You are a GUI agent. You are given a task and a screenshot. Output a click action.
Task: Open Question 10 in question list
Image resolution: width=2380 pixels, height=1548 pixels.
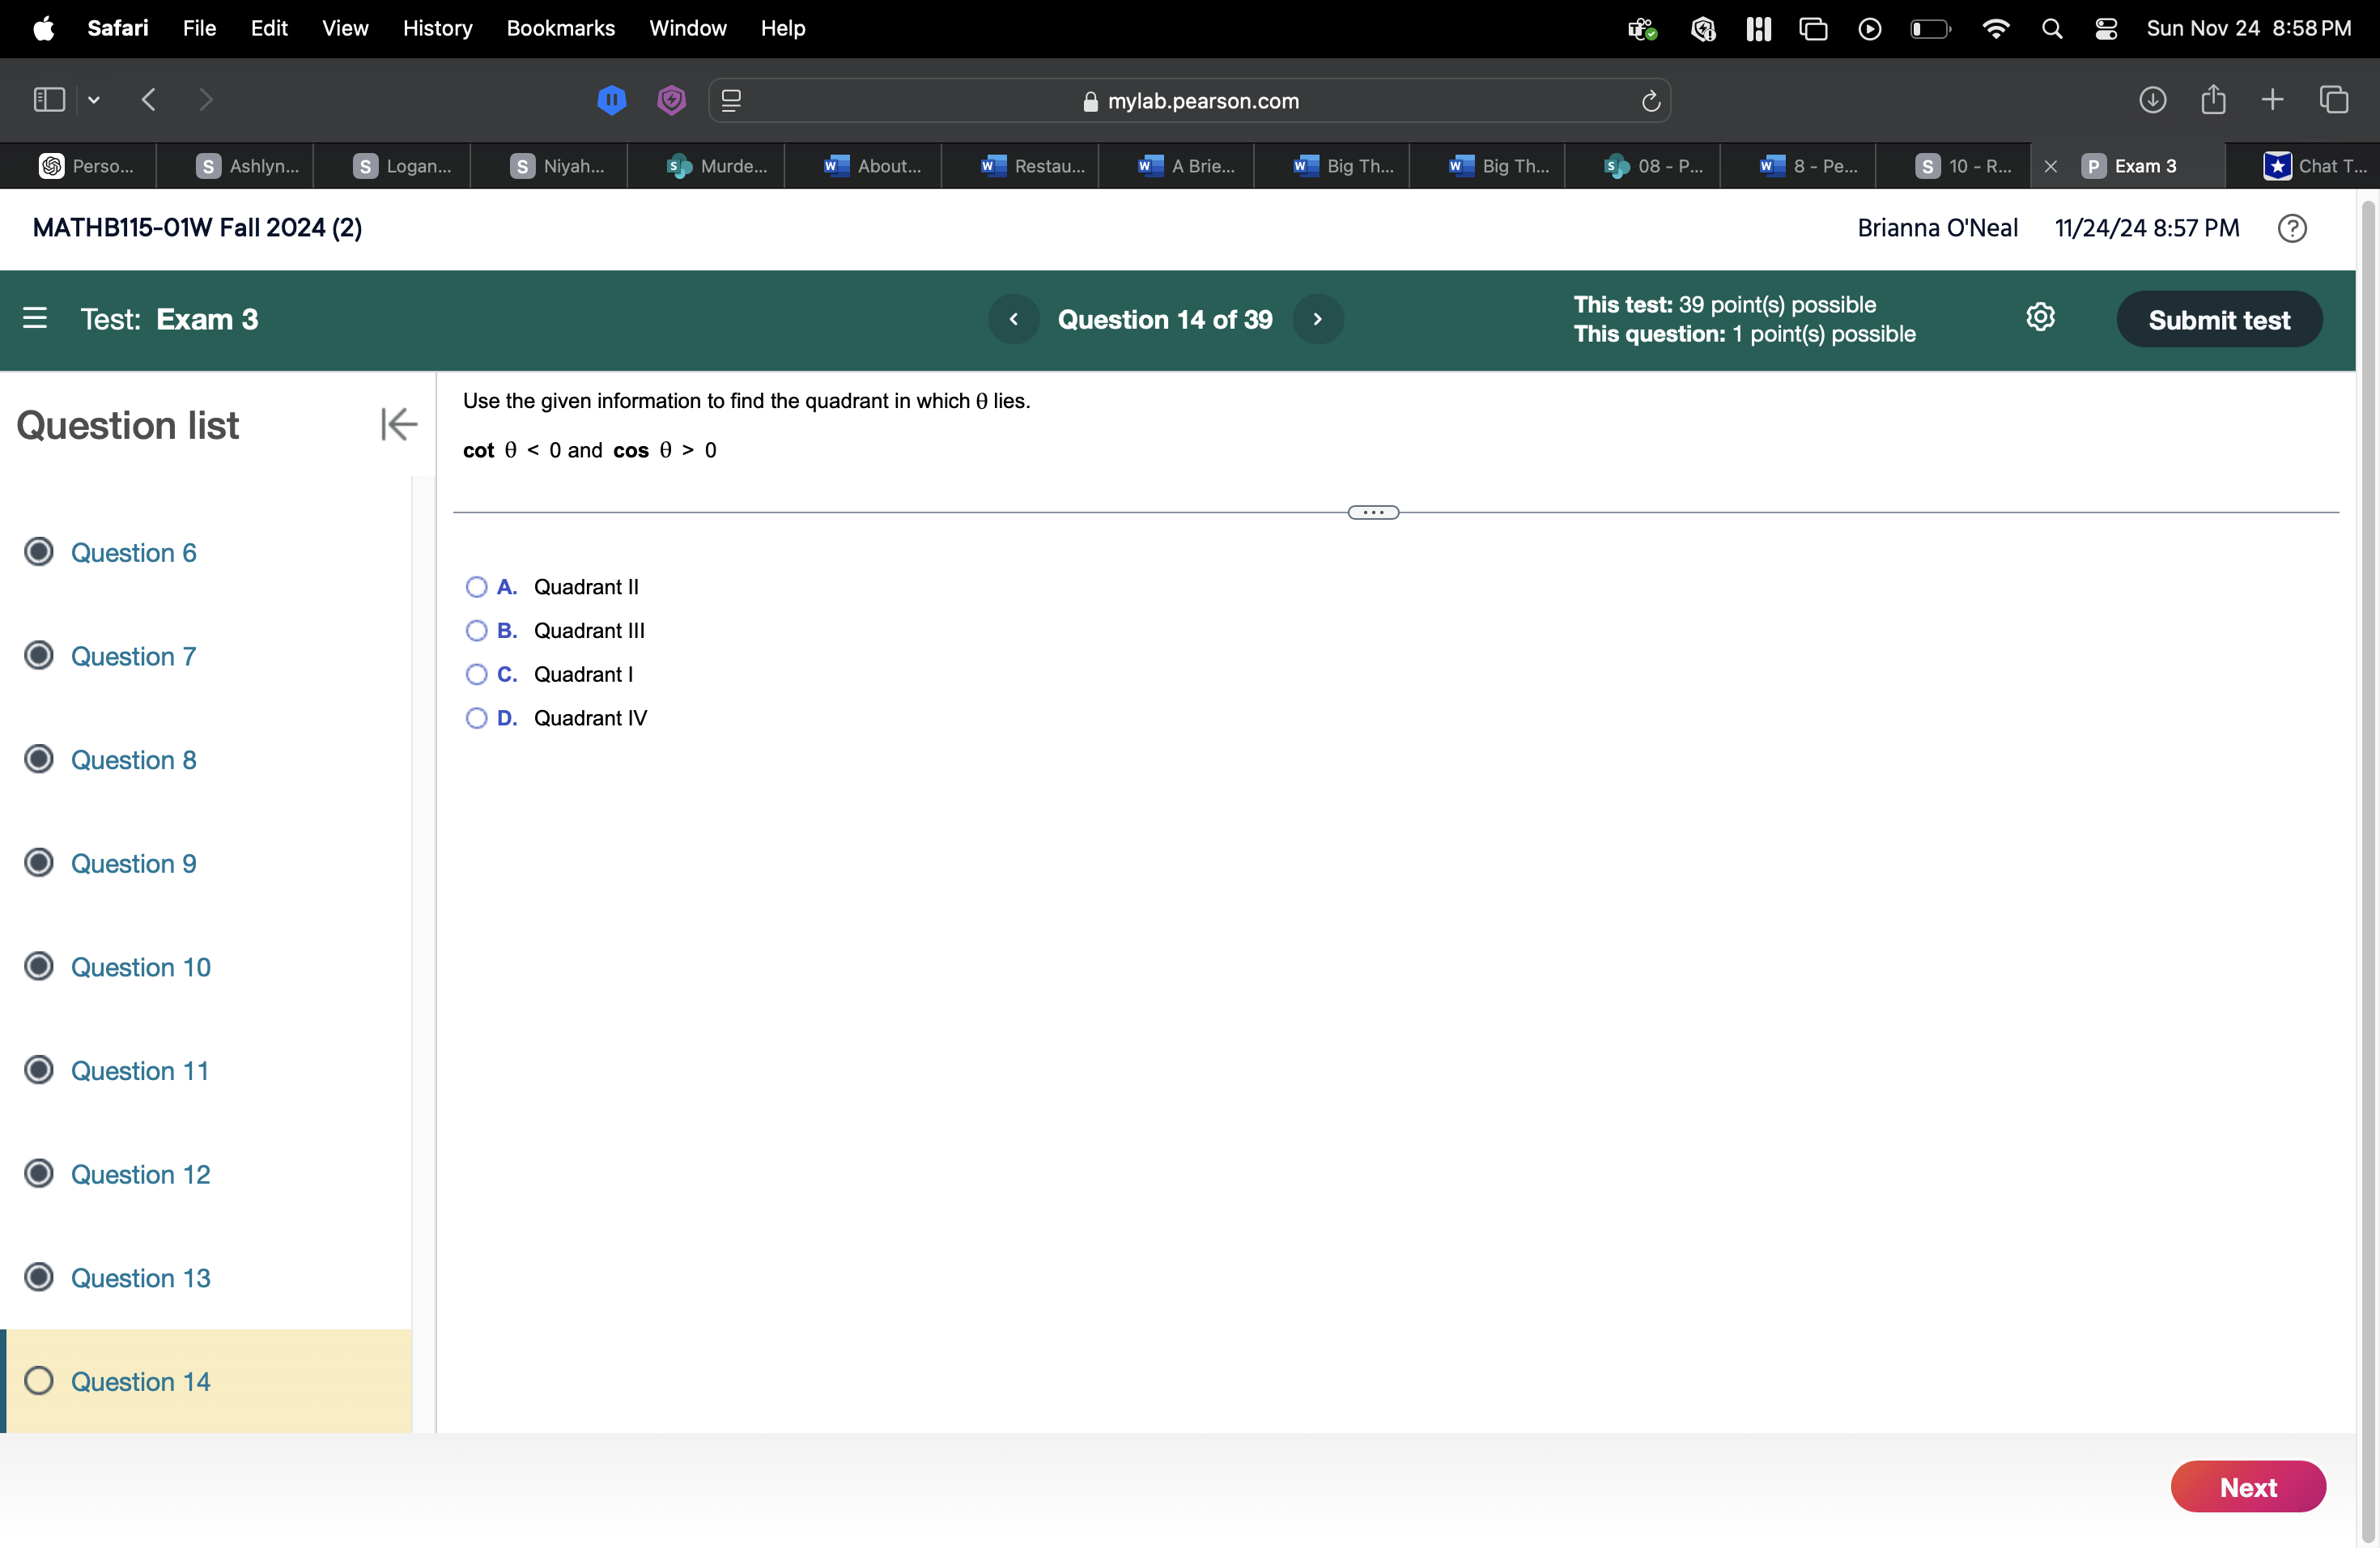pos(141,967)
